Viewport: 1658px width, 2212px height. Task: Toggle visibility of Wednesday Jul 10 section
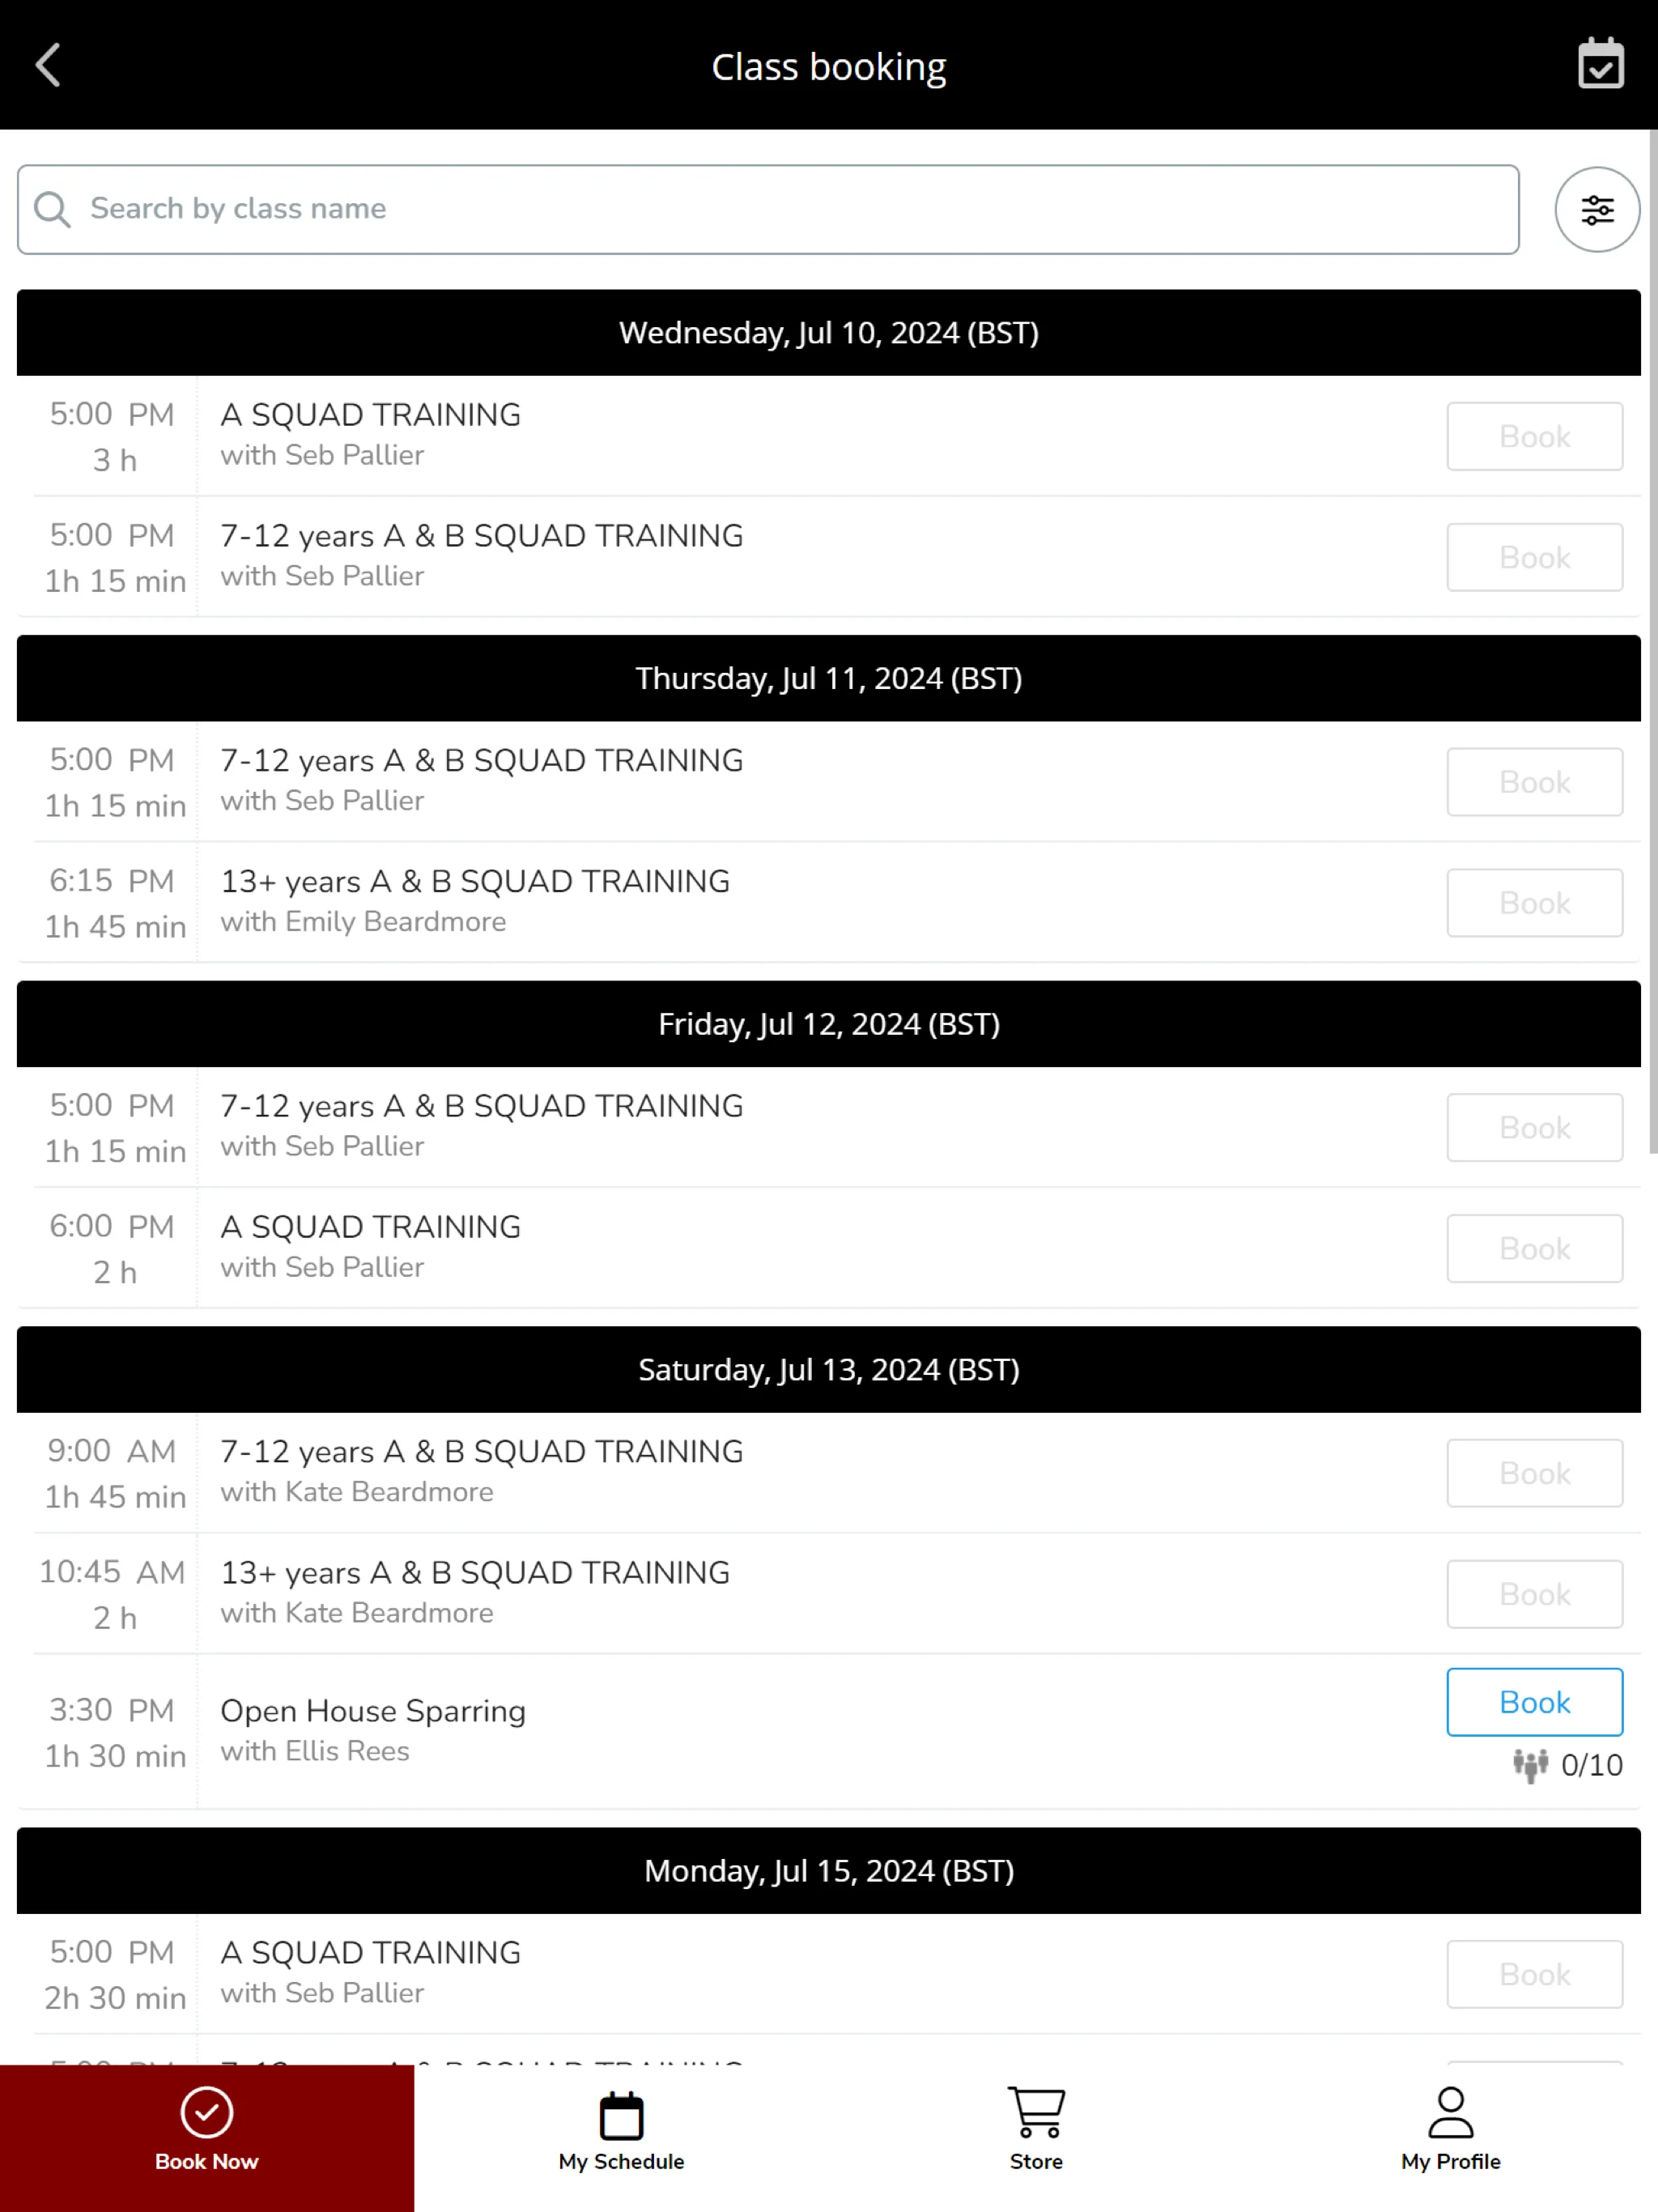pyautogui.click(x=829, y=333)
